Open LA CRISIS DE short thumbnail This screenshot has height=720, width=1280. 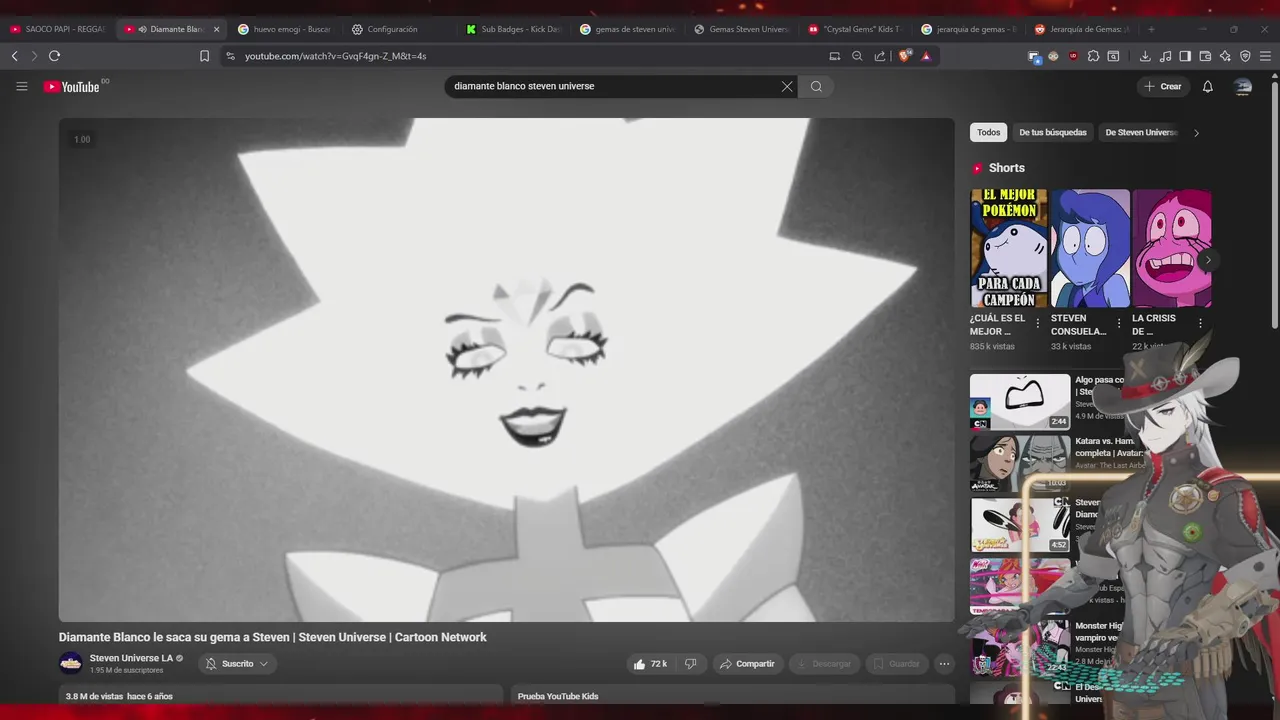1171,248
